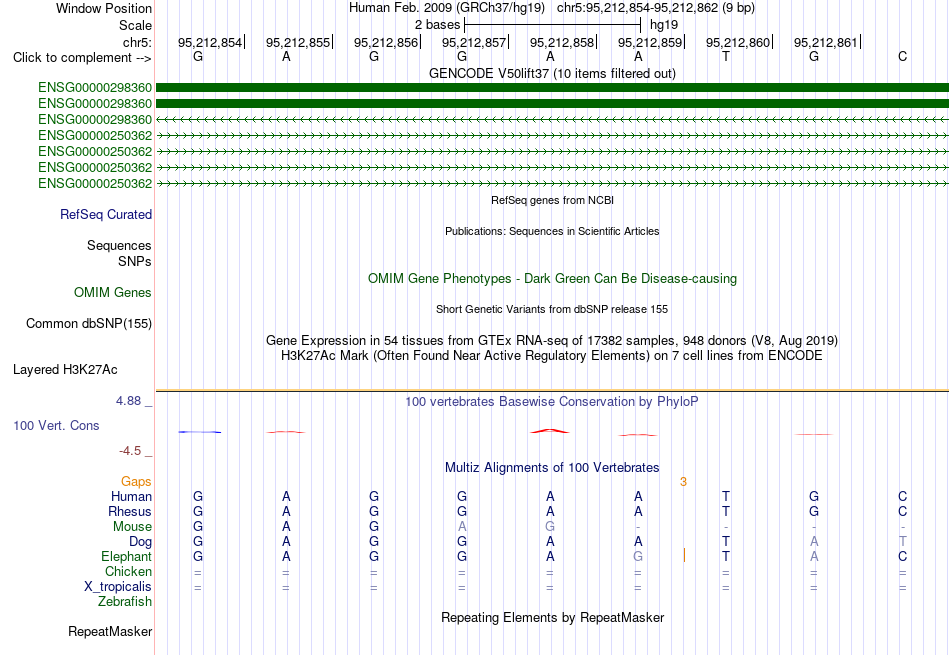The image size is (950, 655).
Task: Click the RefSeq Curated track label
Action: click(105, 214)
